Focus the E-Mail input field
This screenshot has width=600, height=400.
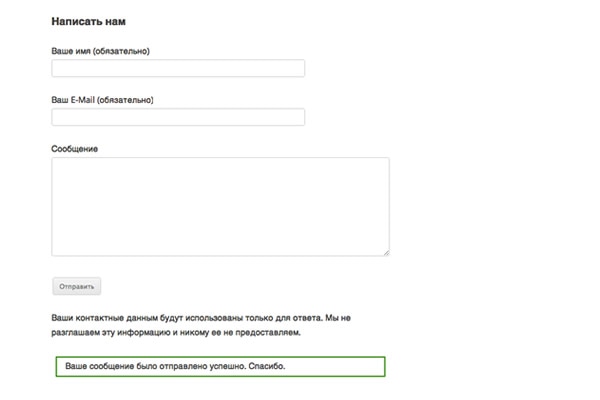178,117
